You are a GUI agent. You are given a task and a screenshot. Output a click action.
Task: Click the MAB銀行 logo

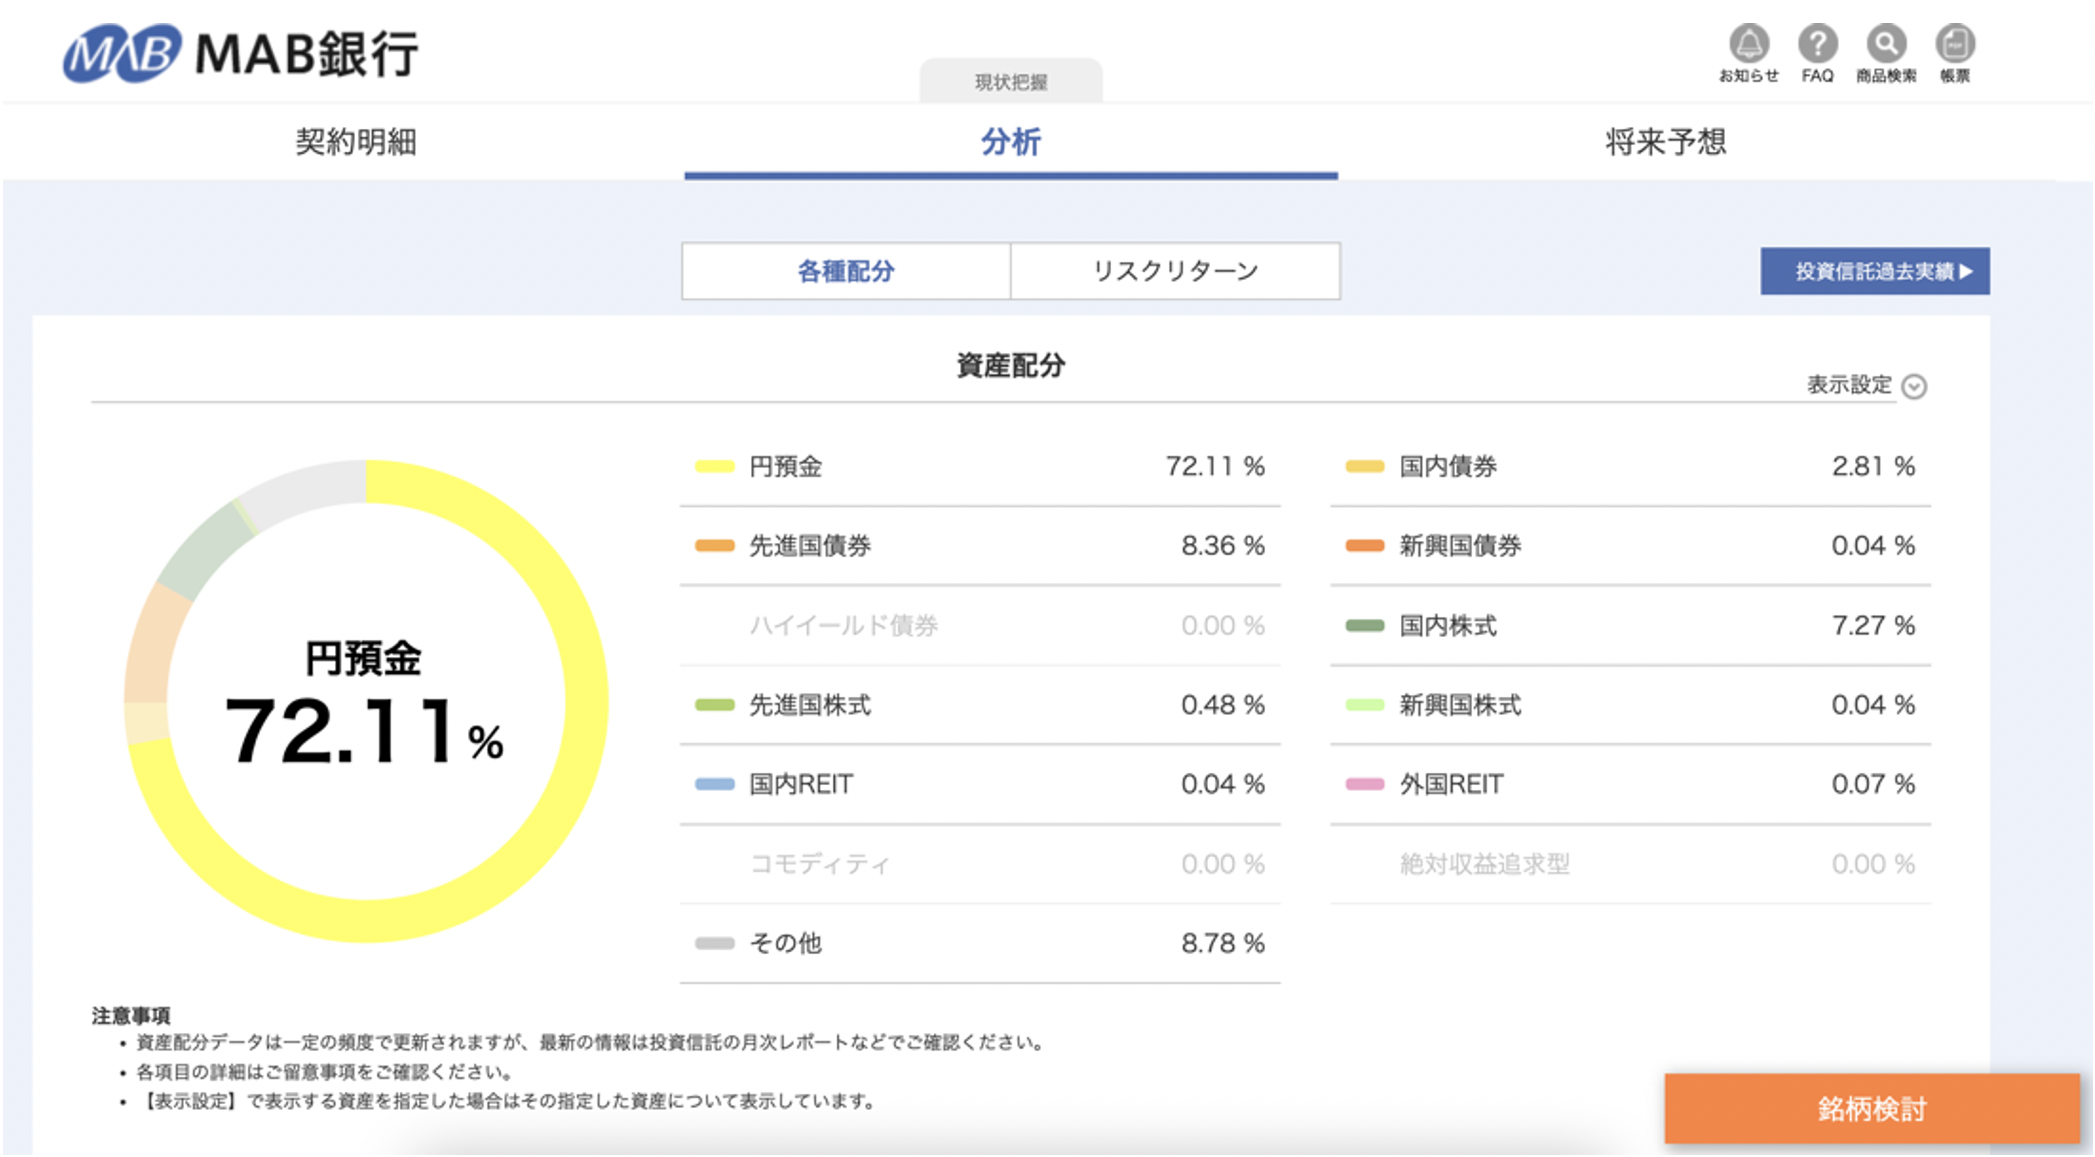240,53
